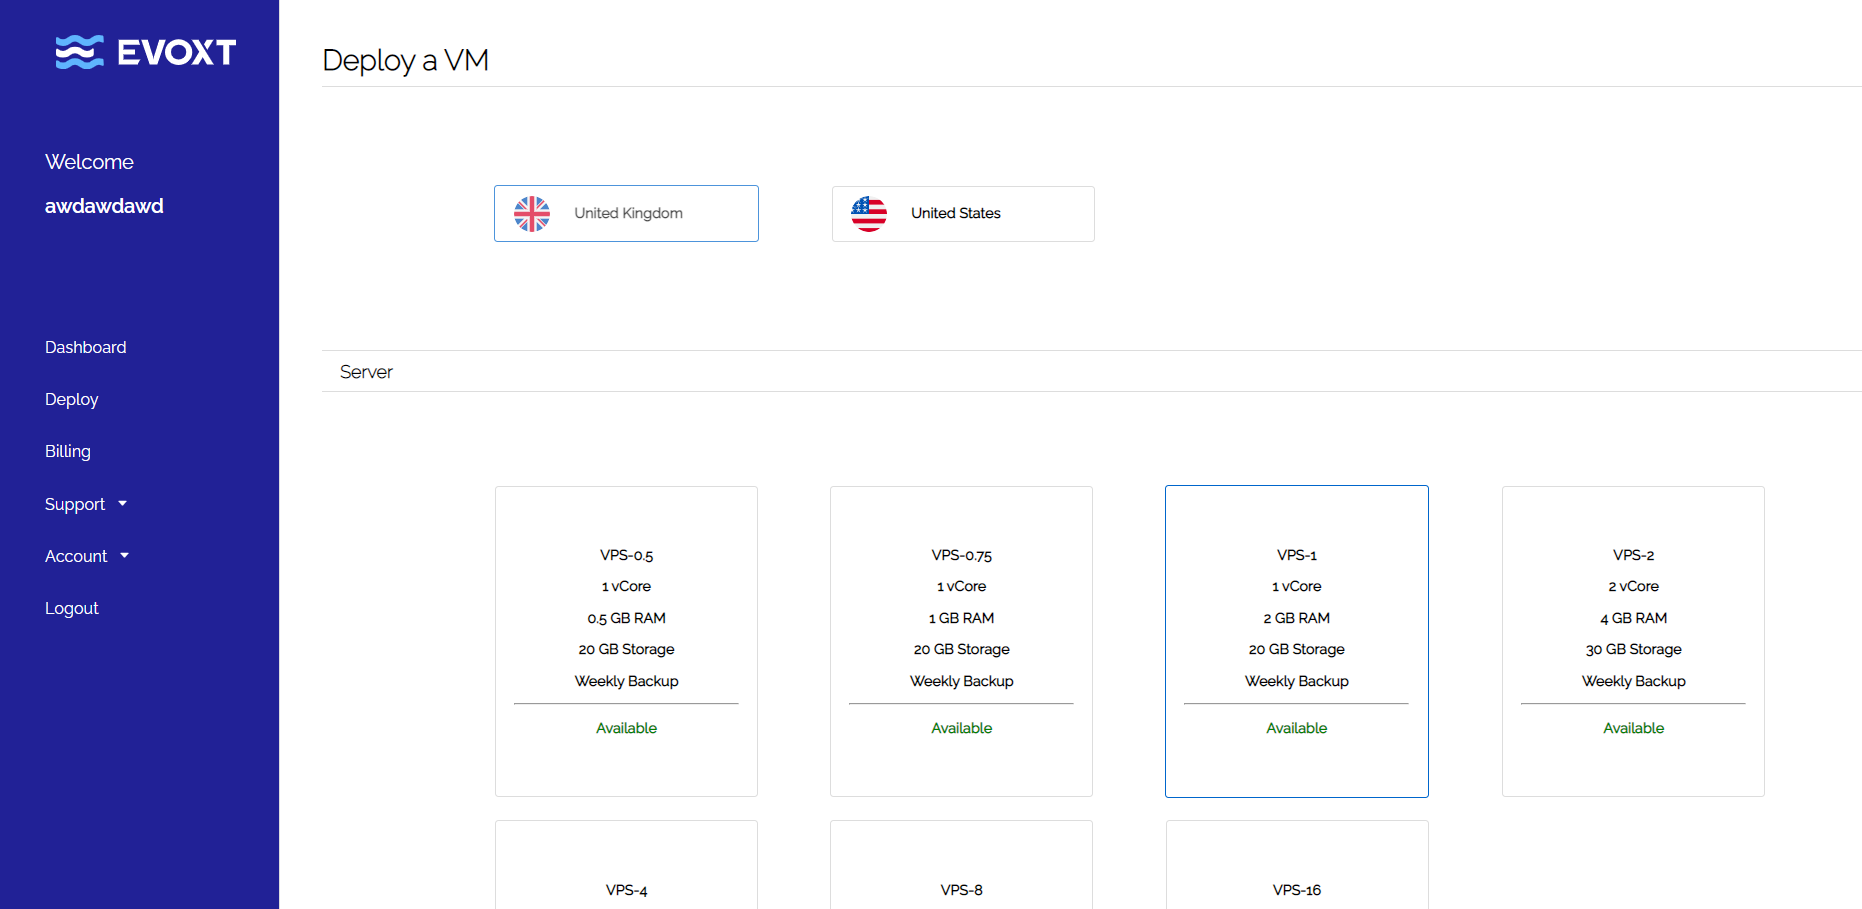Select United States as server location

tap(962, 214)
